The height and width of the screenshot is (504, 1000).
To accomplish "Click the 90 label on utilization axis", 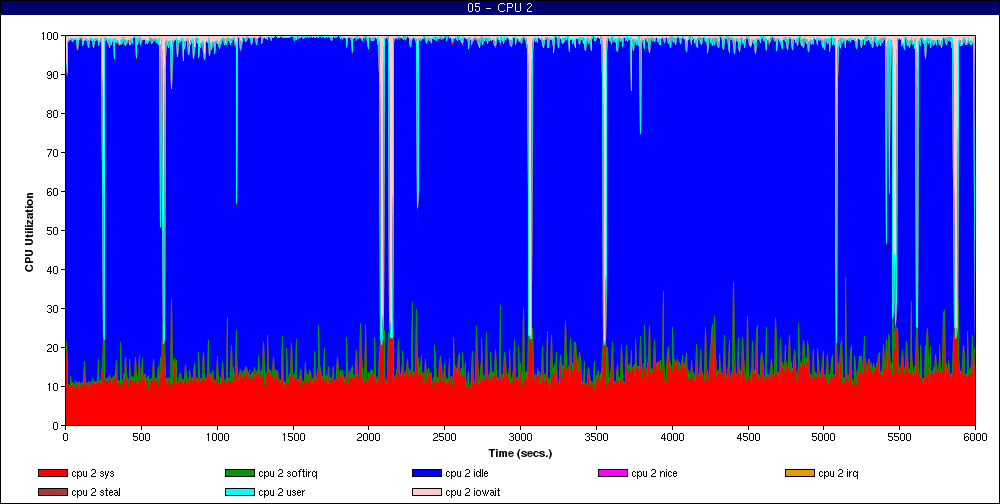I will pos(54,75).
